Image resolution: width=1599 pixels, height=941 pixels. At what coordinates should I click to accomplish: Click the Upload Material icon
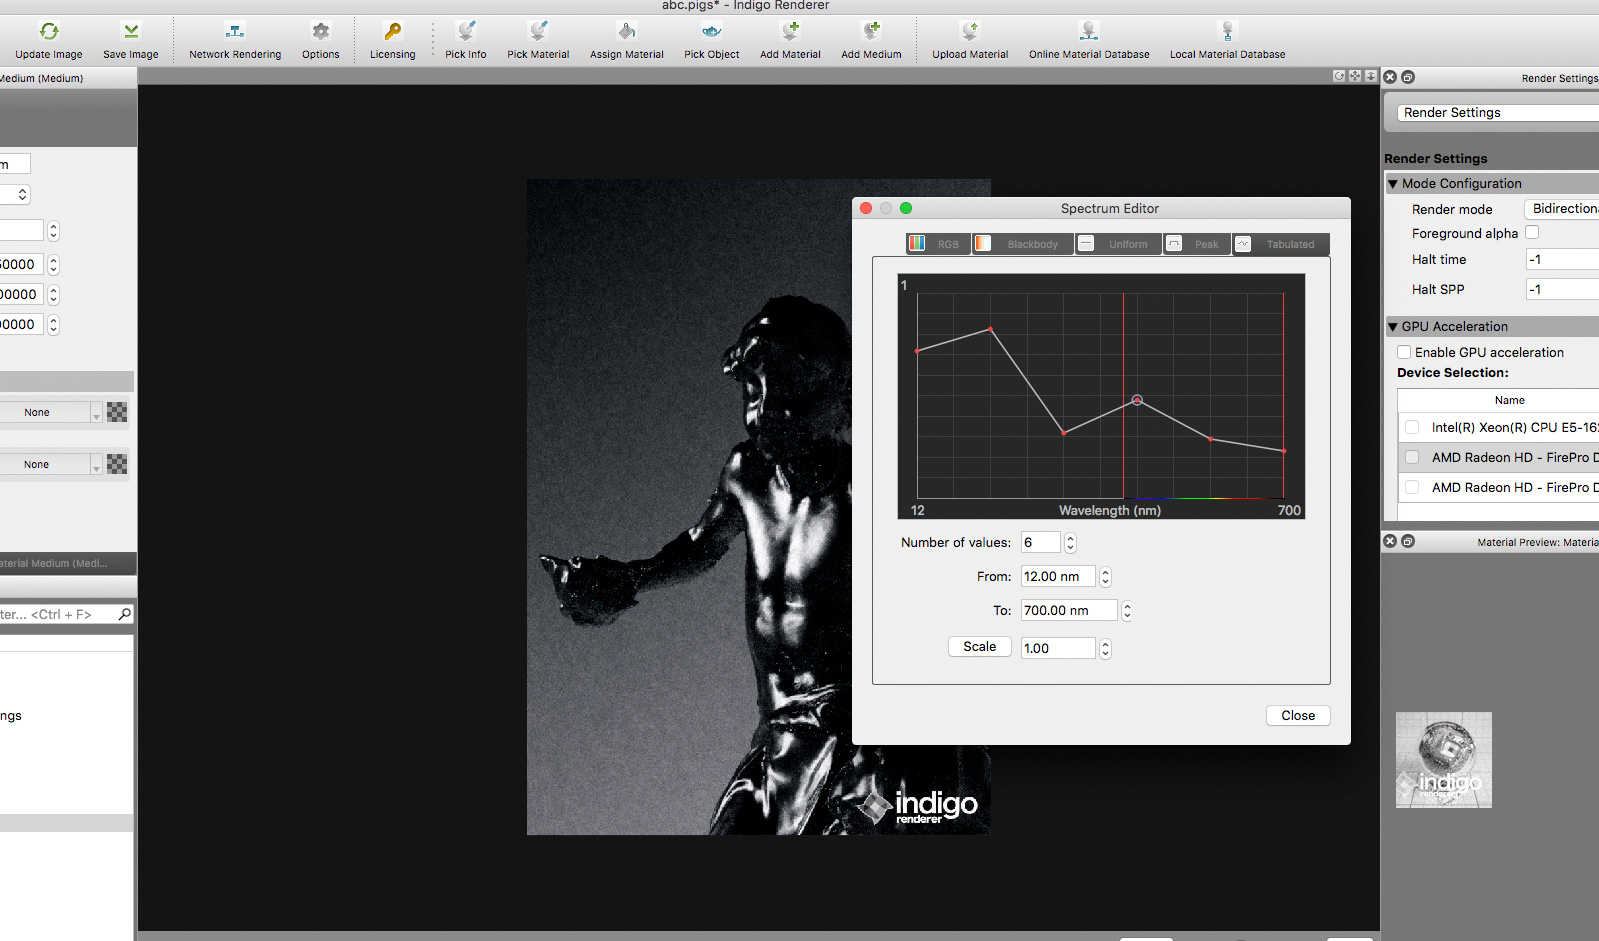[970, 32]
